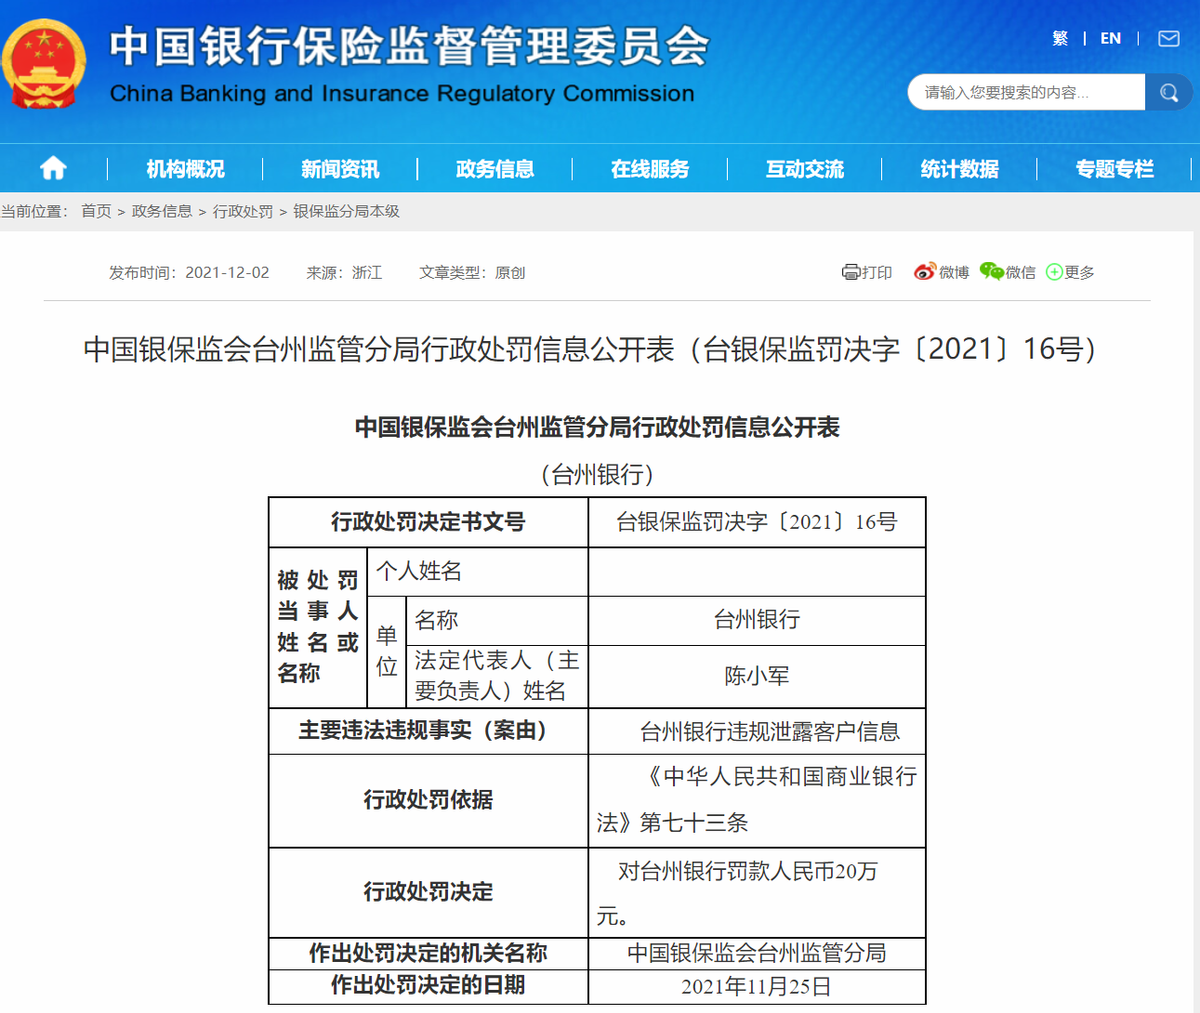
Task: Click the source text 来源：浙江
Action: pos(344,272)
